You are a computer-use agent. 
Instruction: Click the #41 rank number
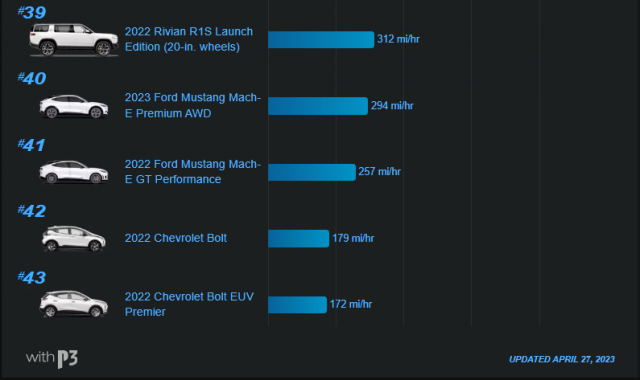tap(31, 145)
